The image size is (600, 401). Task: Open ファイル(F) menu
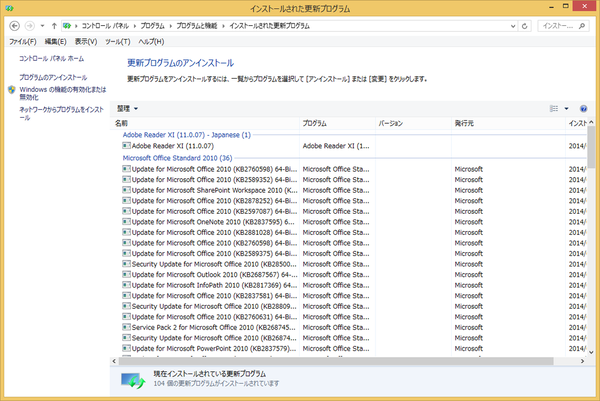coord(23,42)
